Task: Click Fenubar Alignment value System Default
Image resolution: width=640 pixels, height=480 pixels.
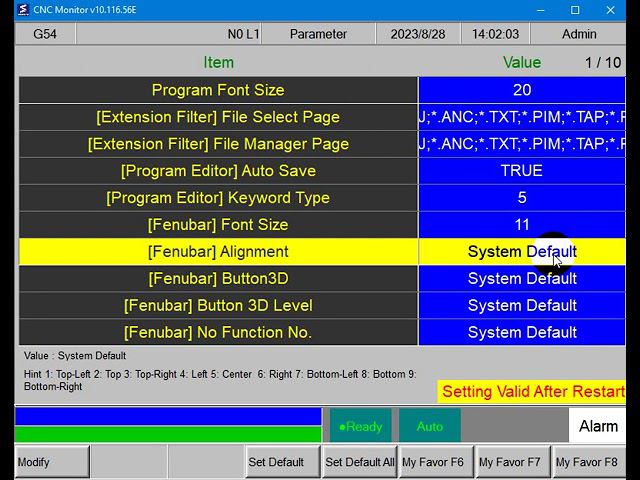Action: [522, 251]
